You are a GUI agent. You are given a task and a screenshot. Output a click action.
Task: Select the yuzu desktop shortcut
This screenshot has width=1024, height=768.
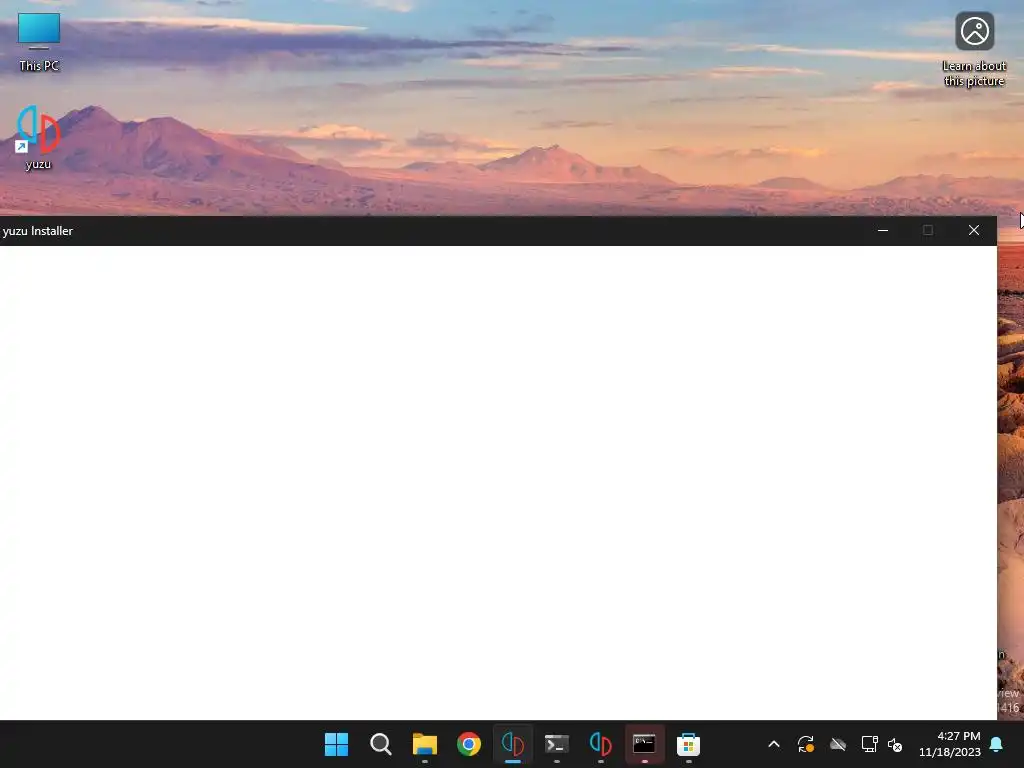point(38,138)
